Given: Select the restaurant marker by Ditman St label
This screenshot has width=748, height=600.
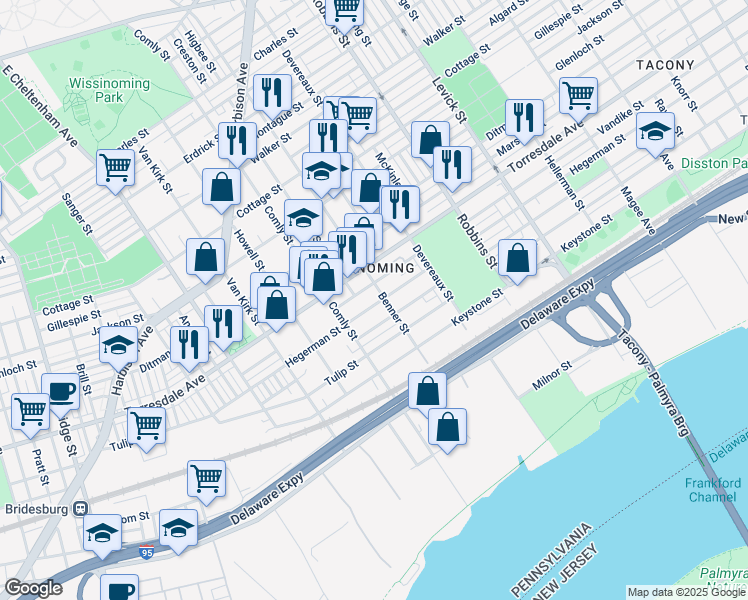Looking at the screenshot, I should [189, 348].
